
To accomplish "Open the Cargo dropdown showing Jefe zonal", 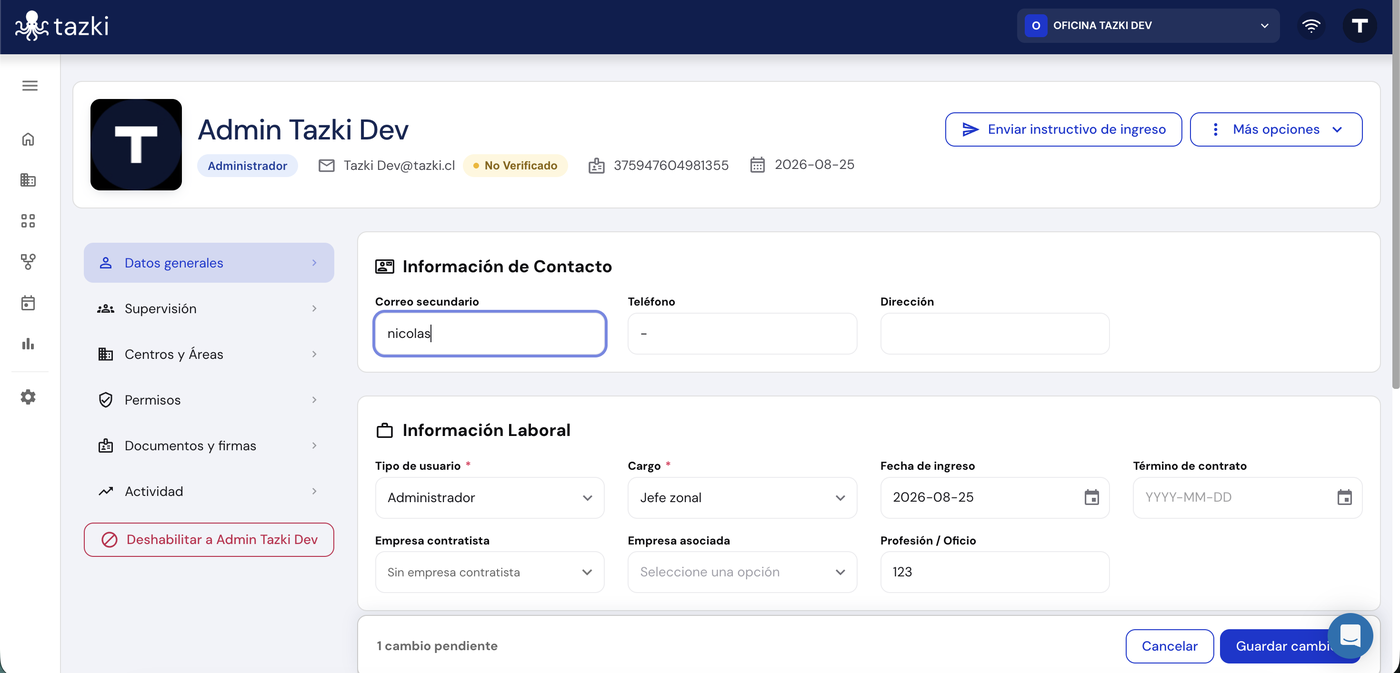I will click(742, 498).
